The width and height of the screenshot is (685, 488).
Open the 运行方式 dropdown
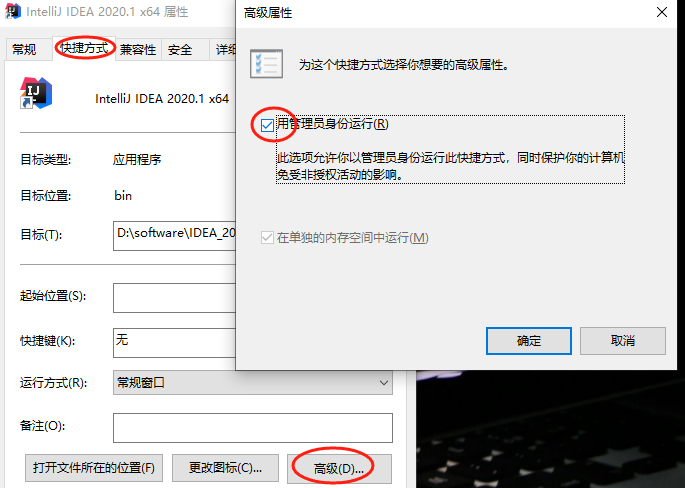(x=253, y=383)
